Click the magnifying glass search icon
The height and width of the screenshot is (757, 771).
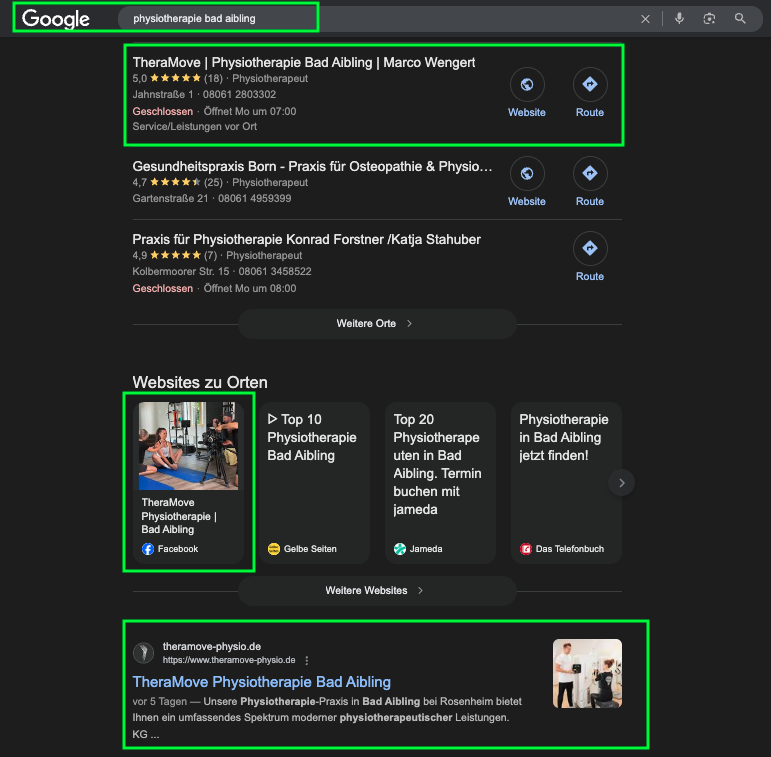(740, 19)
